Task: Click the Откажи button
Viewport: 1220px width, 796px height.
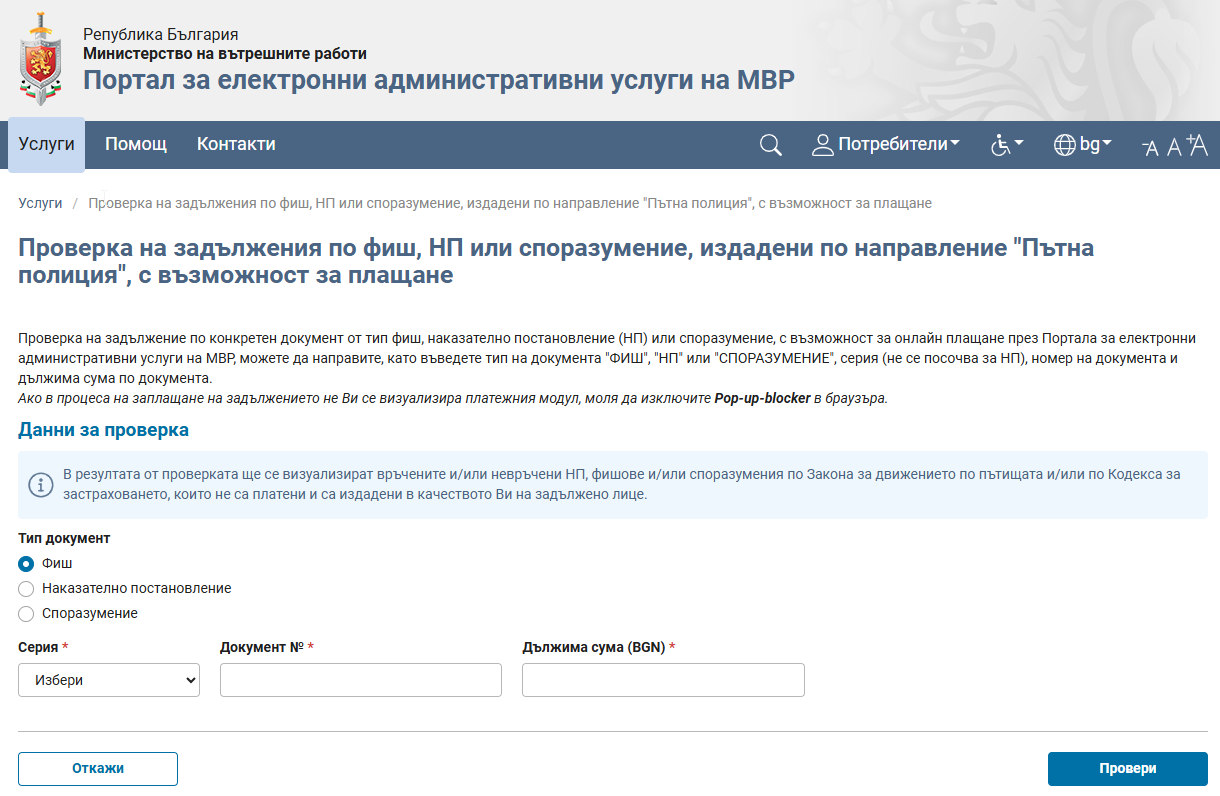Action: click(x=98, y=769)
